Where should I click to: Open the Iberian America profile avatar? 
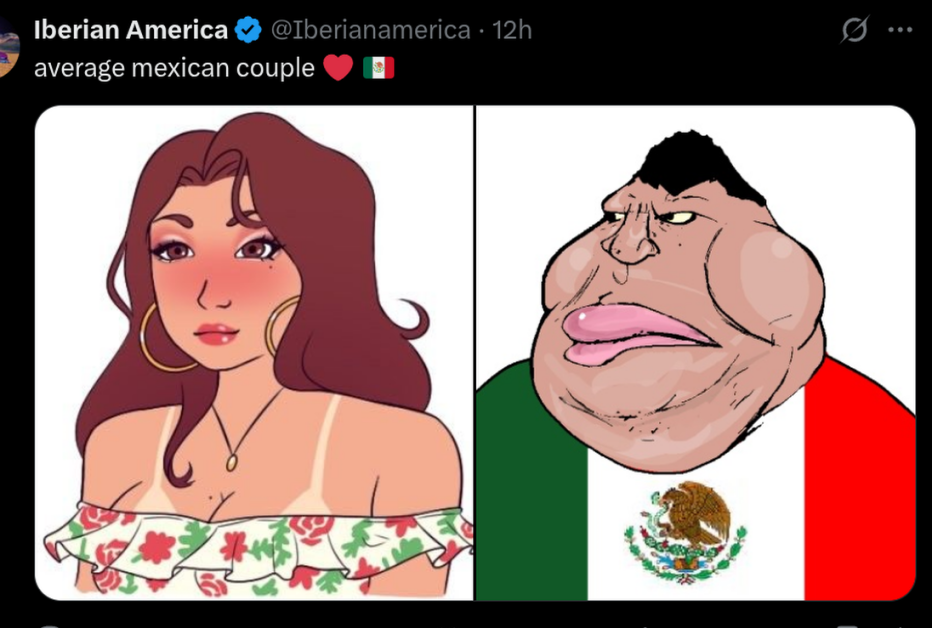click(x=8, y=46)
